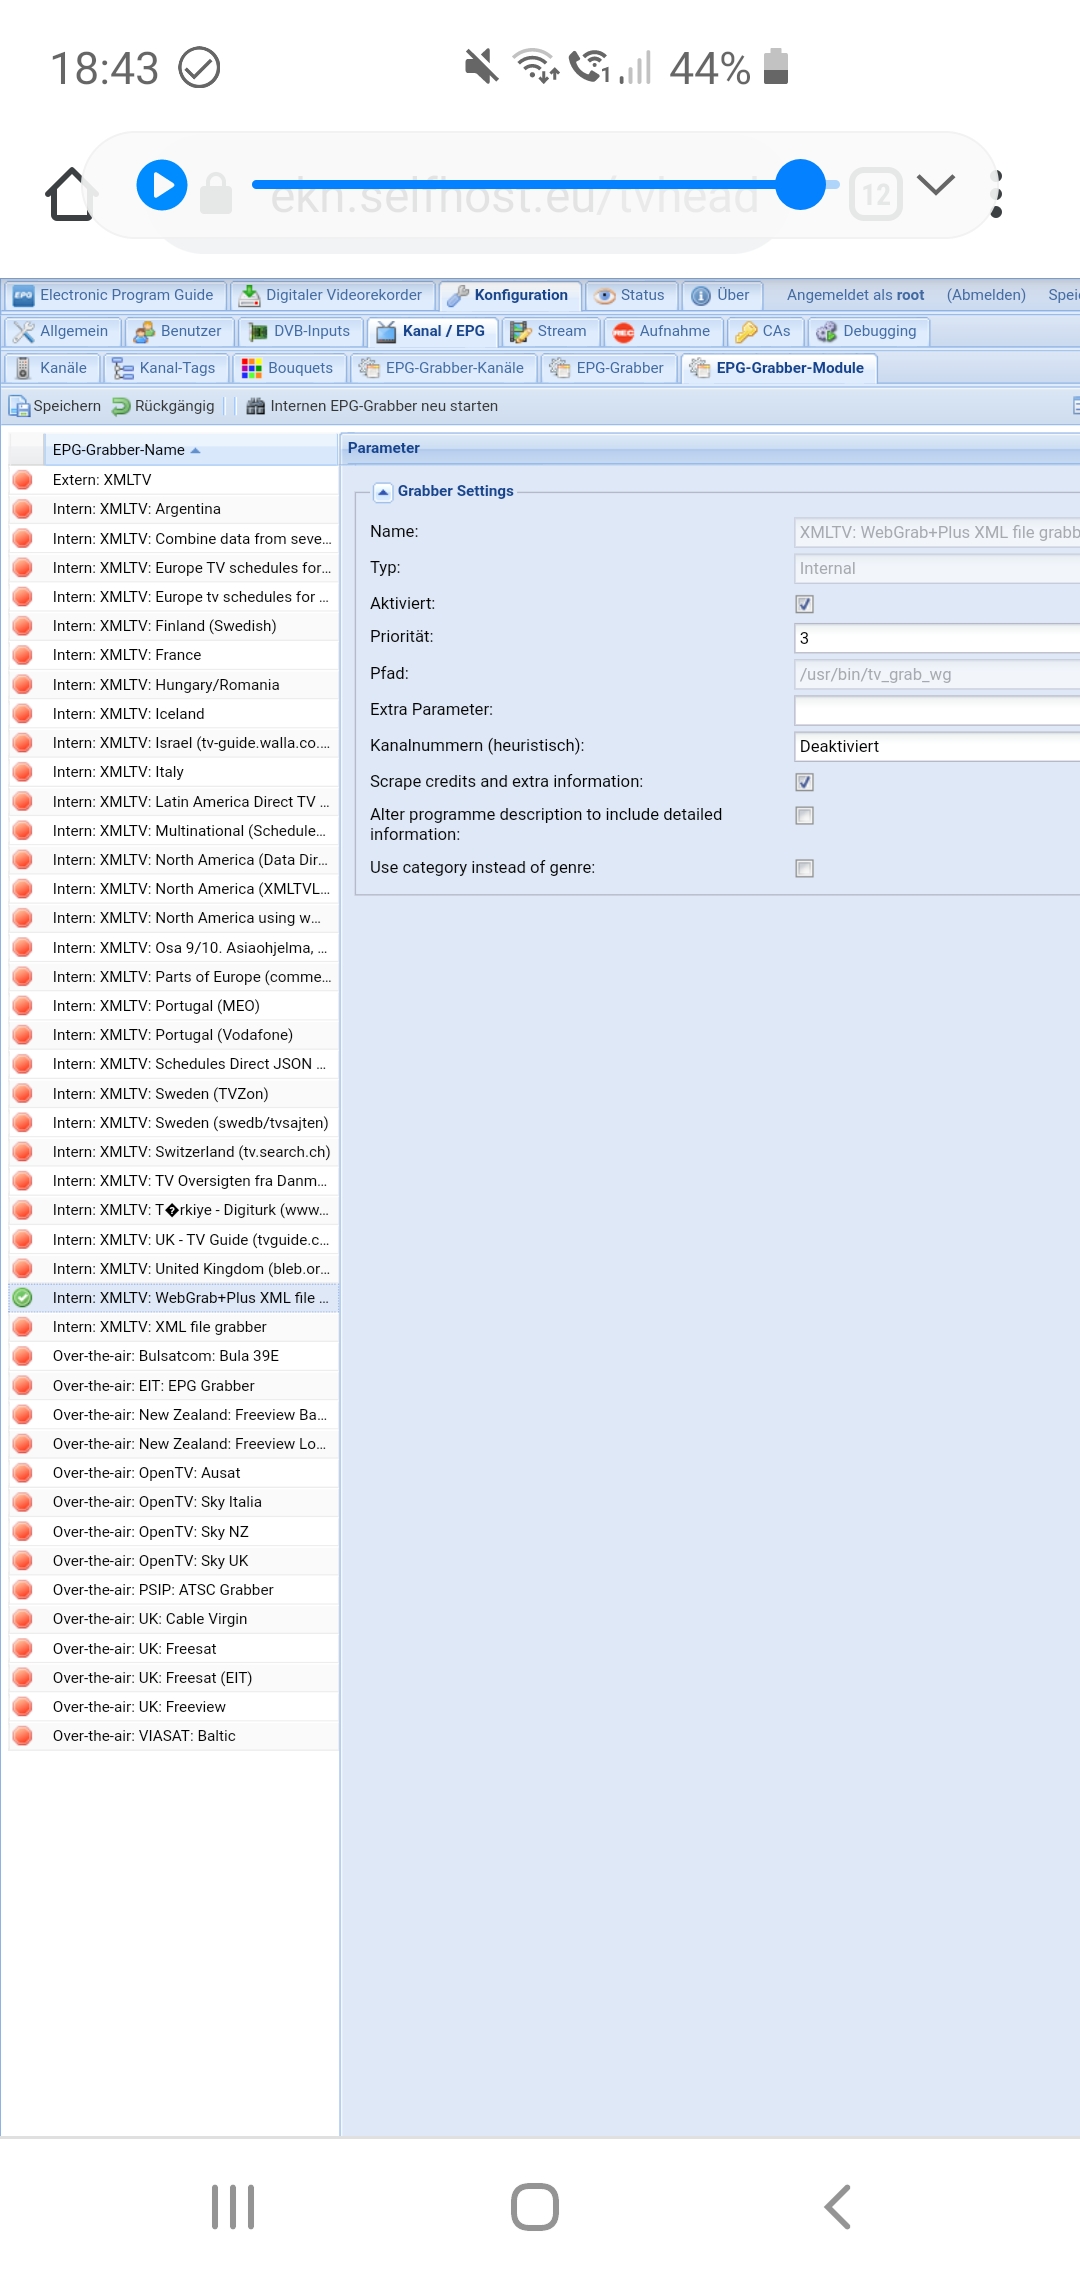
Task: Select Intern: XMLTV: Sweden (TVZon) row
Action: coord(173,1094)
